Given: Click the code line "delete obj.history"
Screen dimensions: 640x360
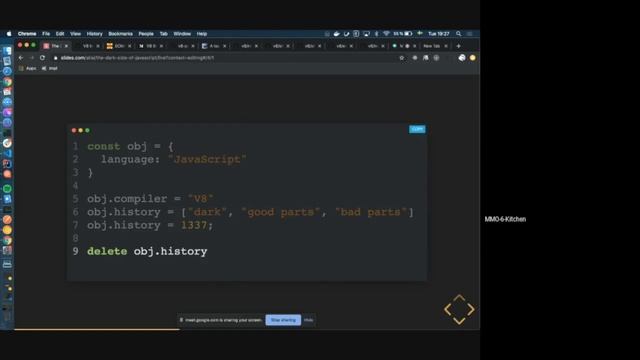Looking at the screenshot, I should pyautogui.click(x=147, y=251).
